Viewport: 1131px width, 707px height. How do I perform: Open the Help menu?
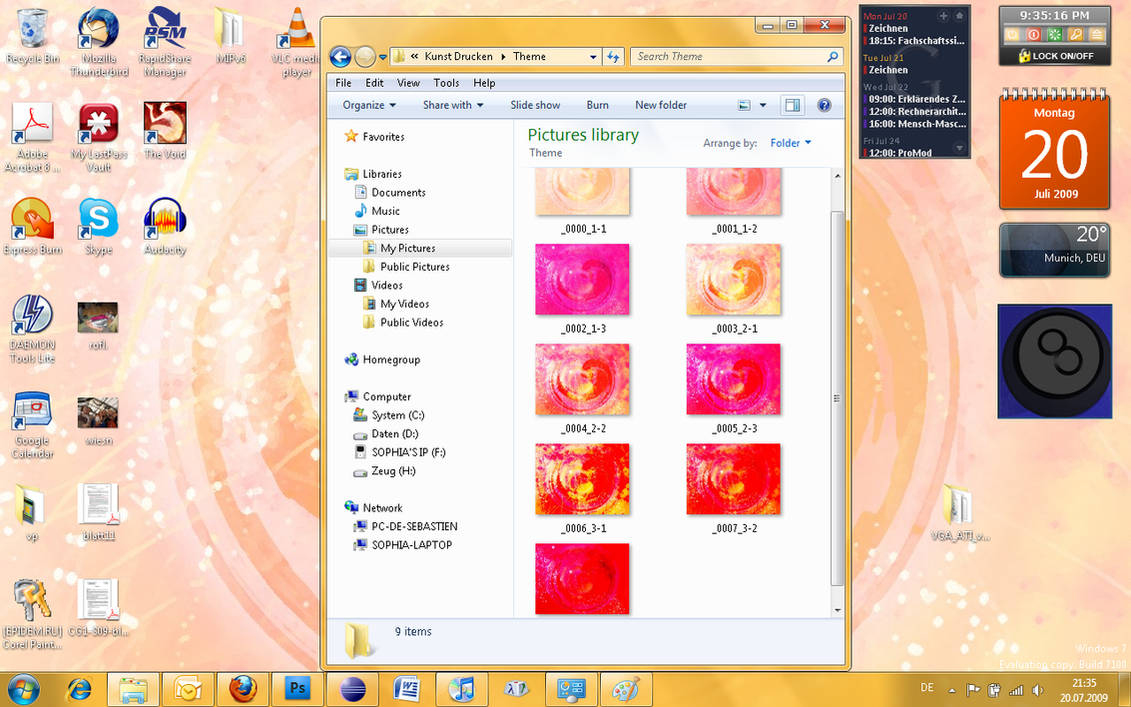(x=484, y=83)
